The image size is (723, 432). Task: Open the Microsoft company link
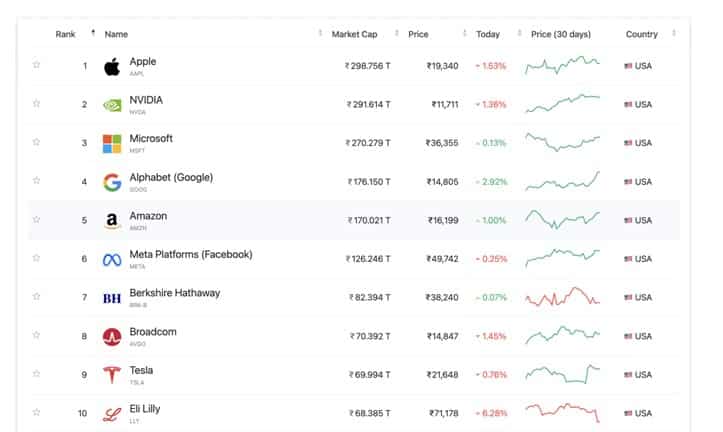(x=151, y=139)
